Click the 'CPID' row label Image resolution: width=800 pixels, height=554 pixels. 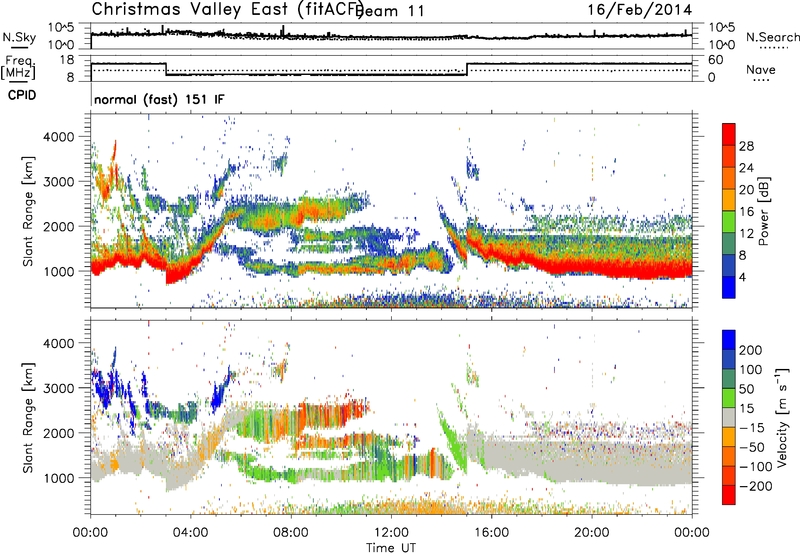pos(22,95)
